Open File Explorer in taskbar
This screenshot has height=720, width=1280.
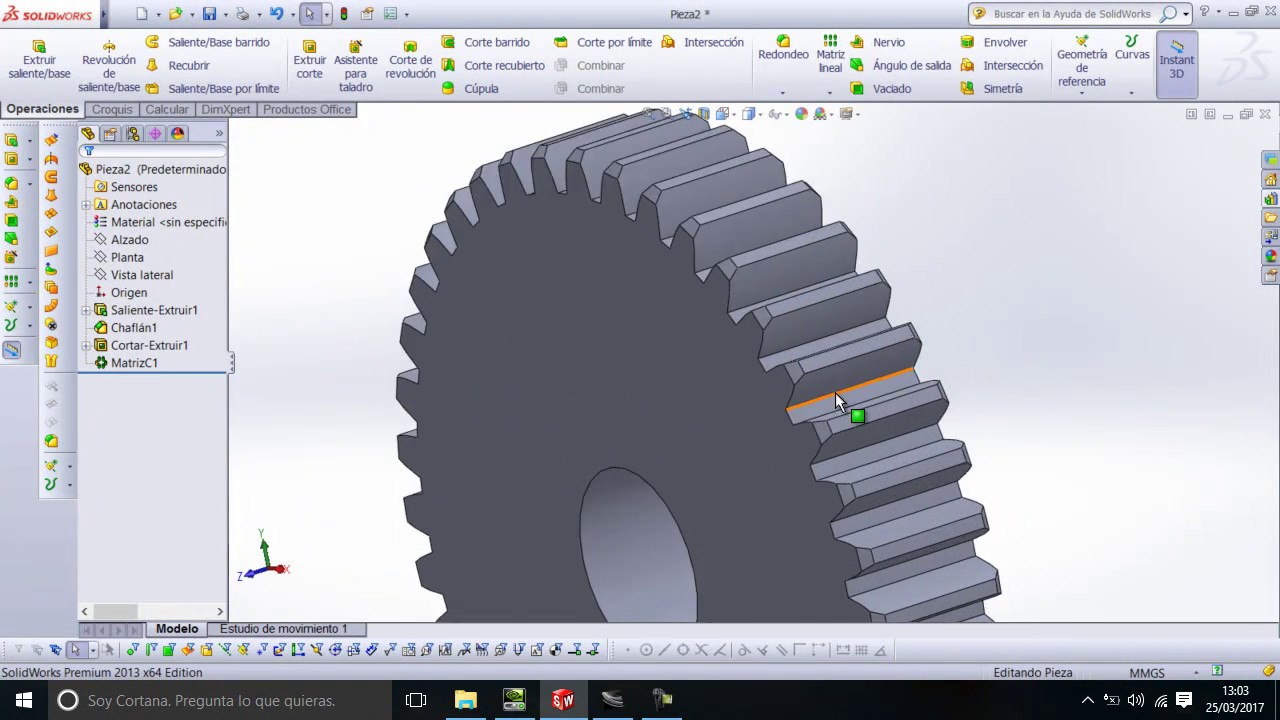tap(465, 700)
